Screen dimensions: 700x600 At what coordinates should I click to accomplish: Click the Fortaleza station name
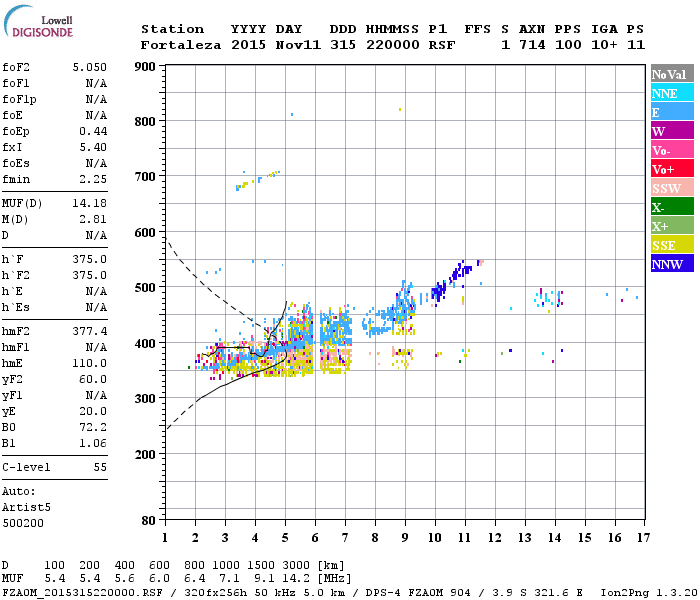tap(181, 45)
